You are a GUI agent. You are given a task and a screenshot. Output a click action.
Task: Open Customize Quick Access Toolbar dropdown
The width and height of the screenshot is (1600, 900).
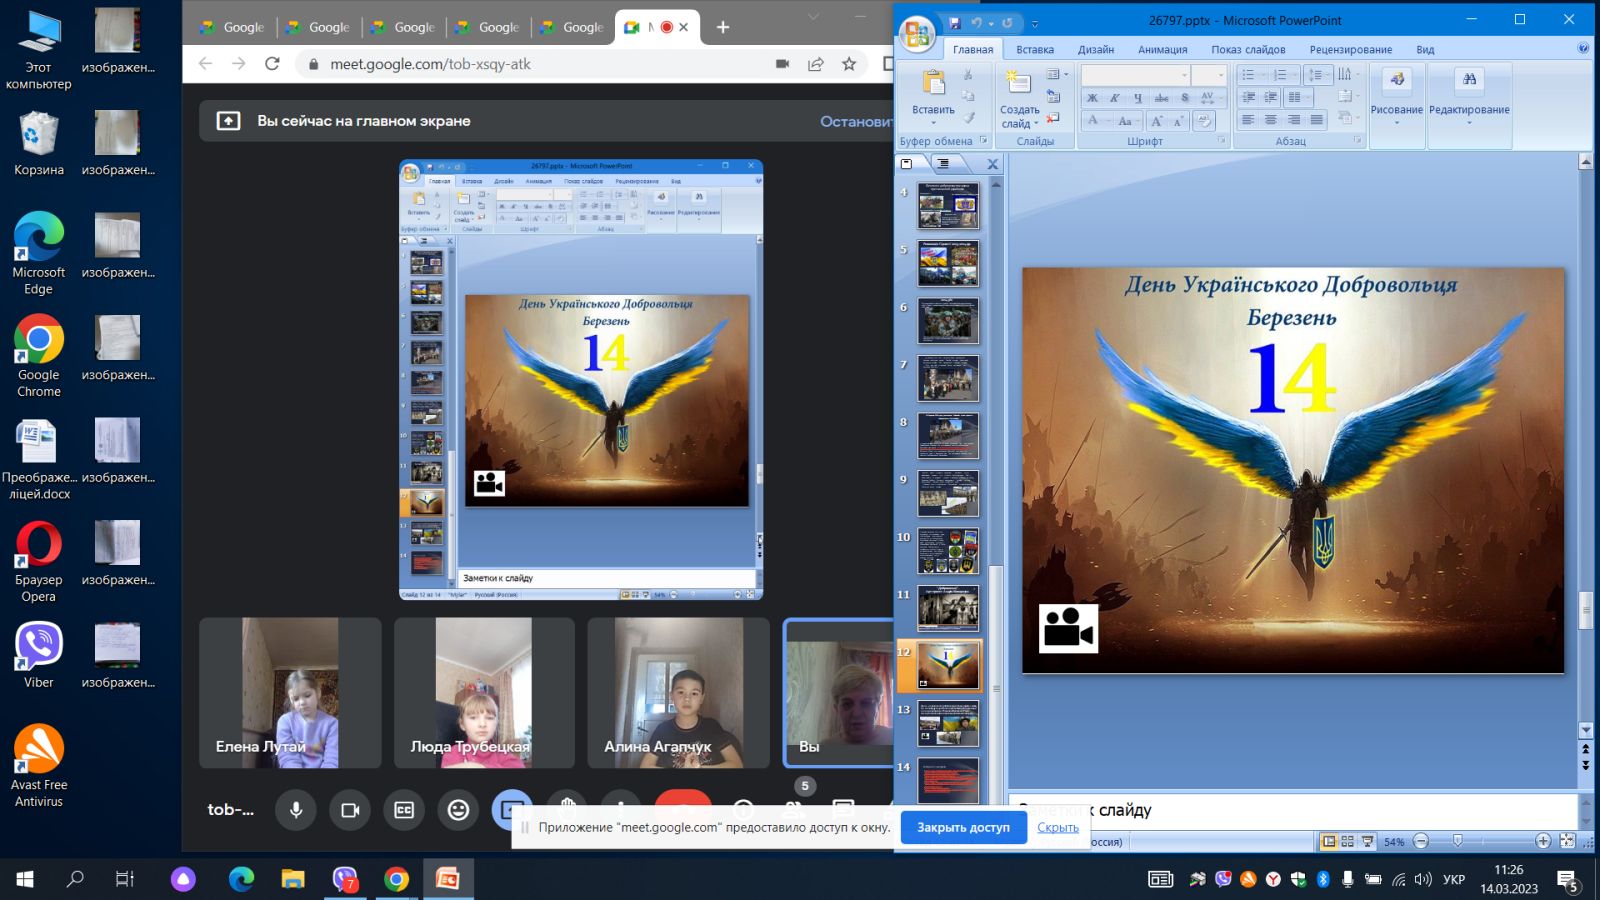pyautogui.click(x=1034, y=23)
